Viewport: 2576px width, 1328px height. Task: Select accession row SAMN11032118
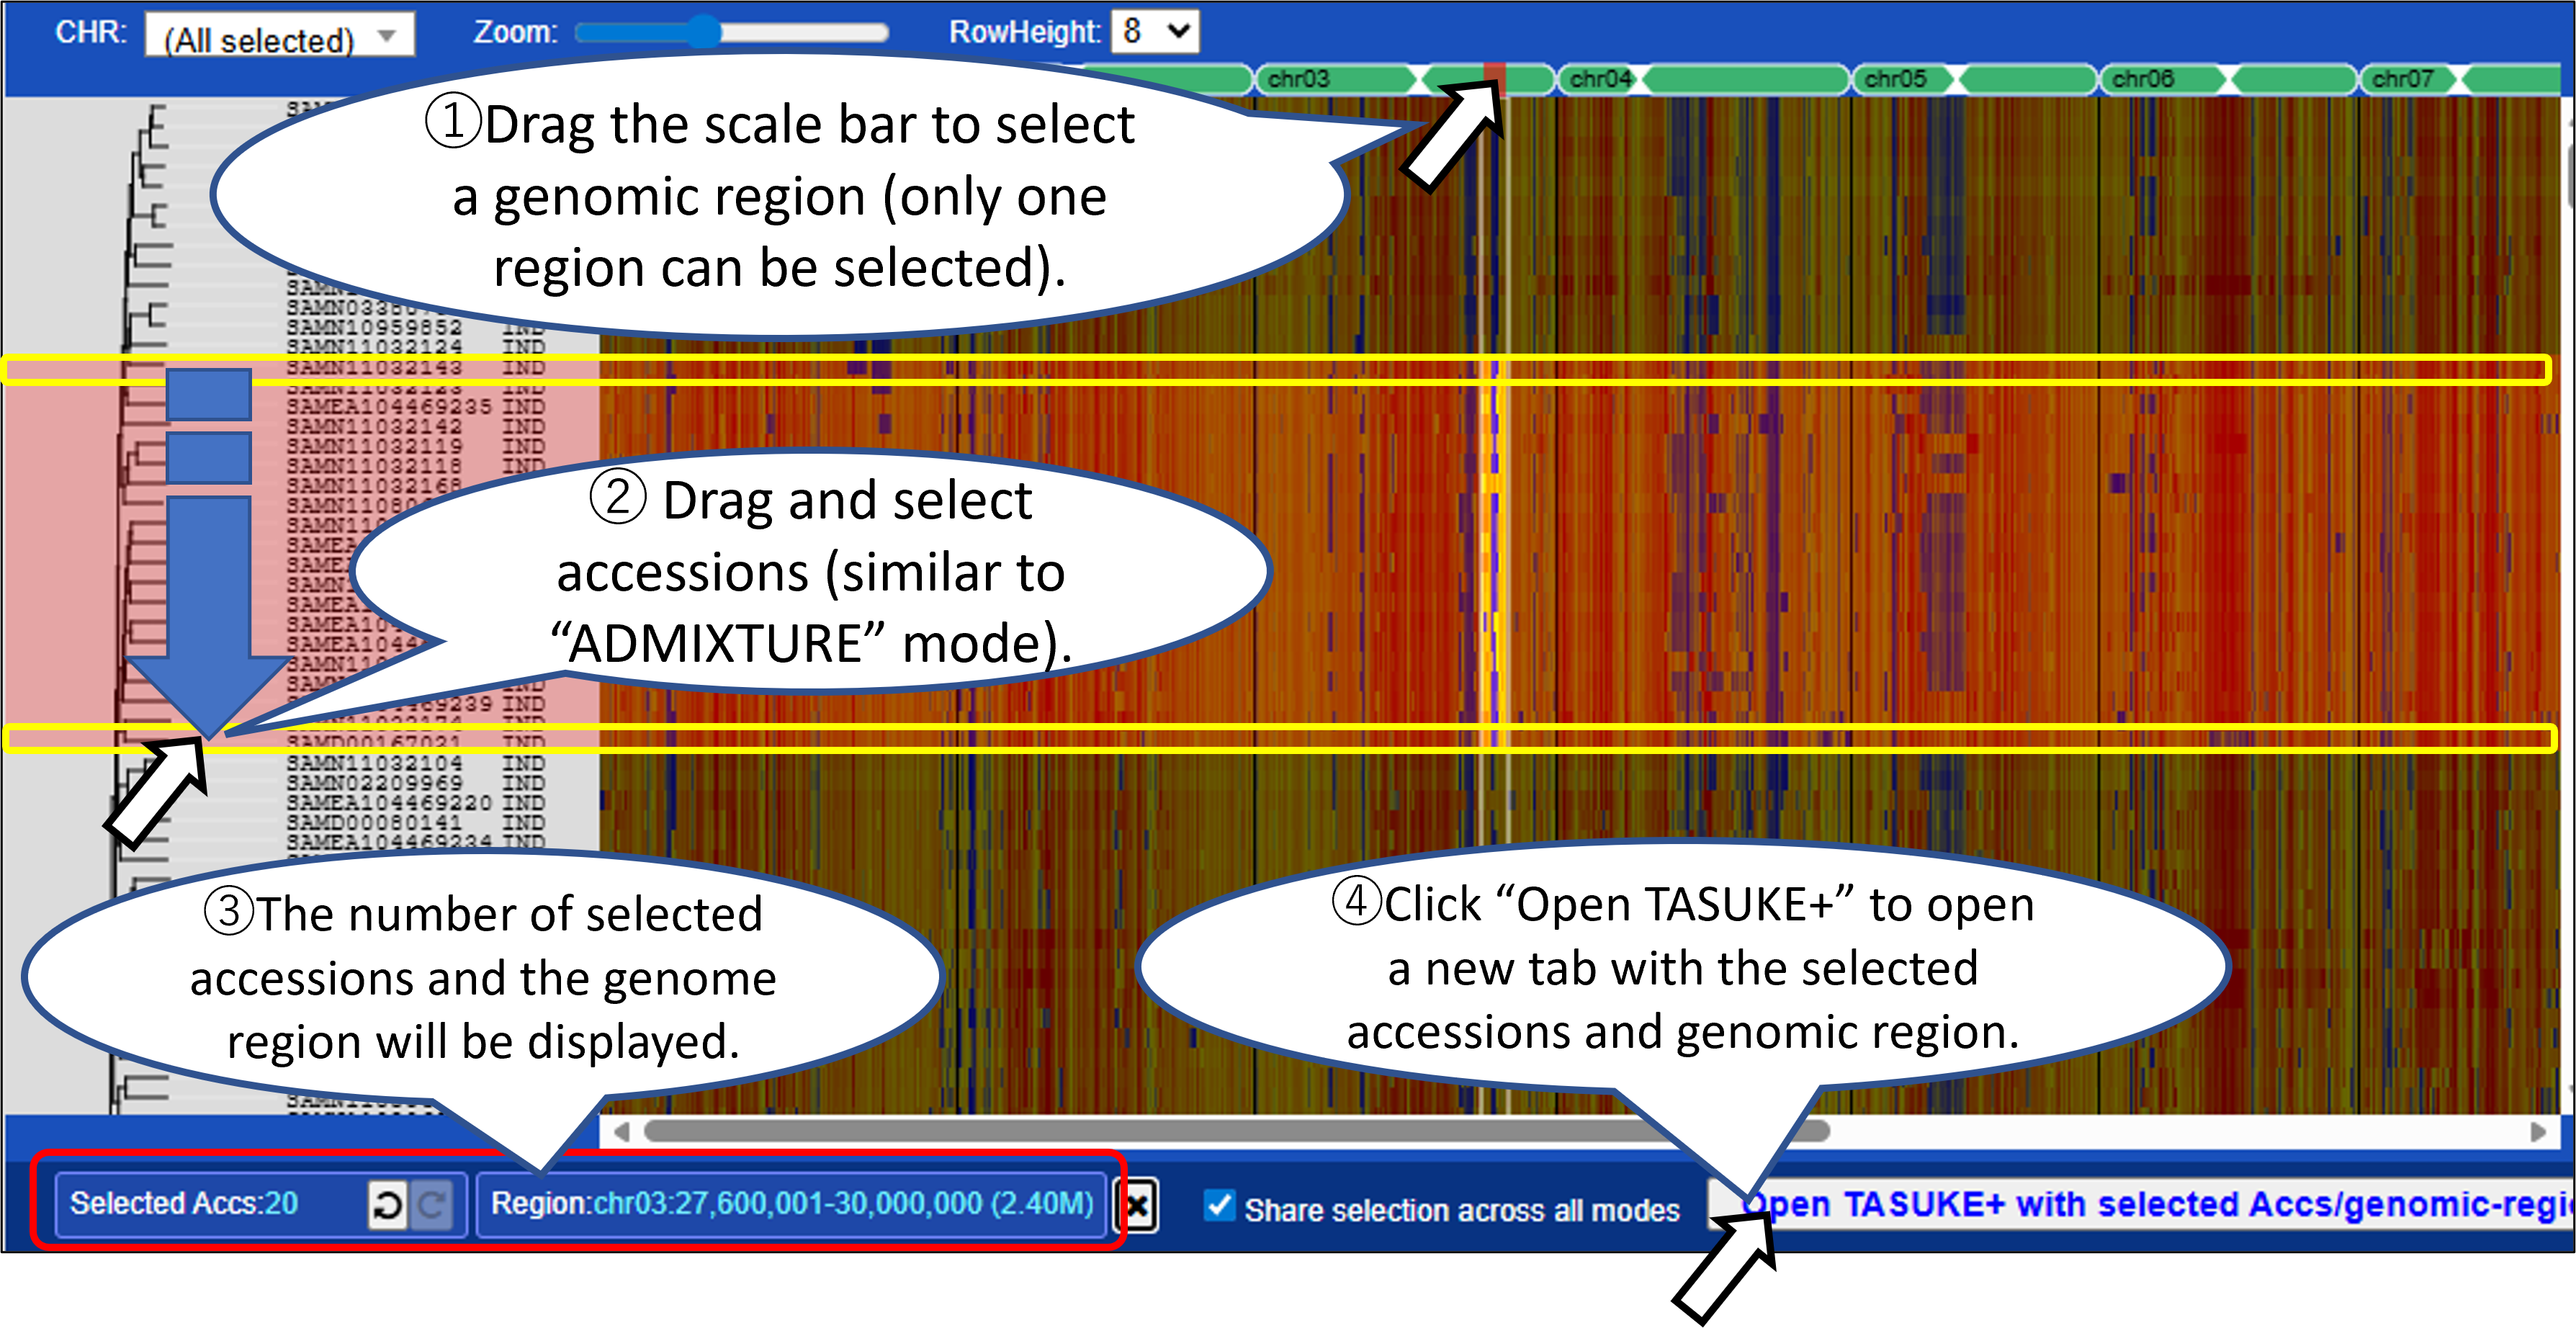[416, 466]
